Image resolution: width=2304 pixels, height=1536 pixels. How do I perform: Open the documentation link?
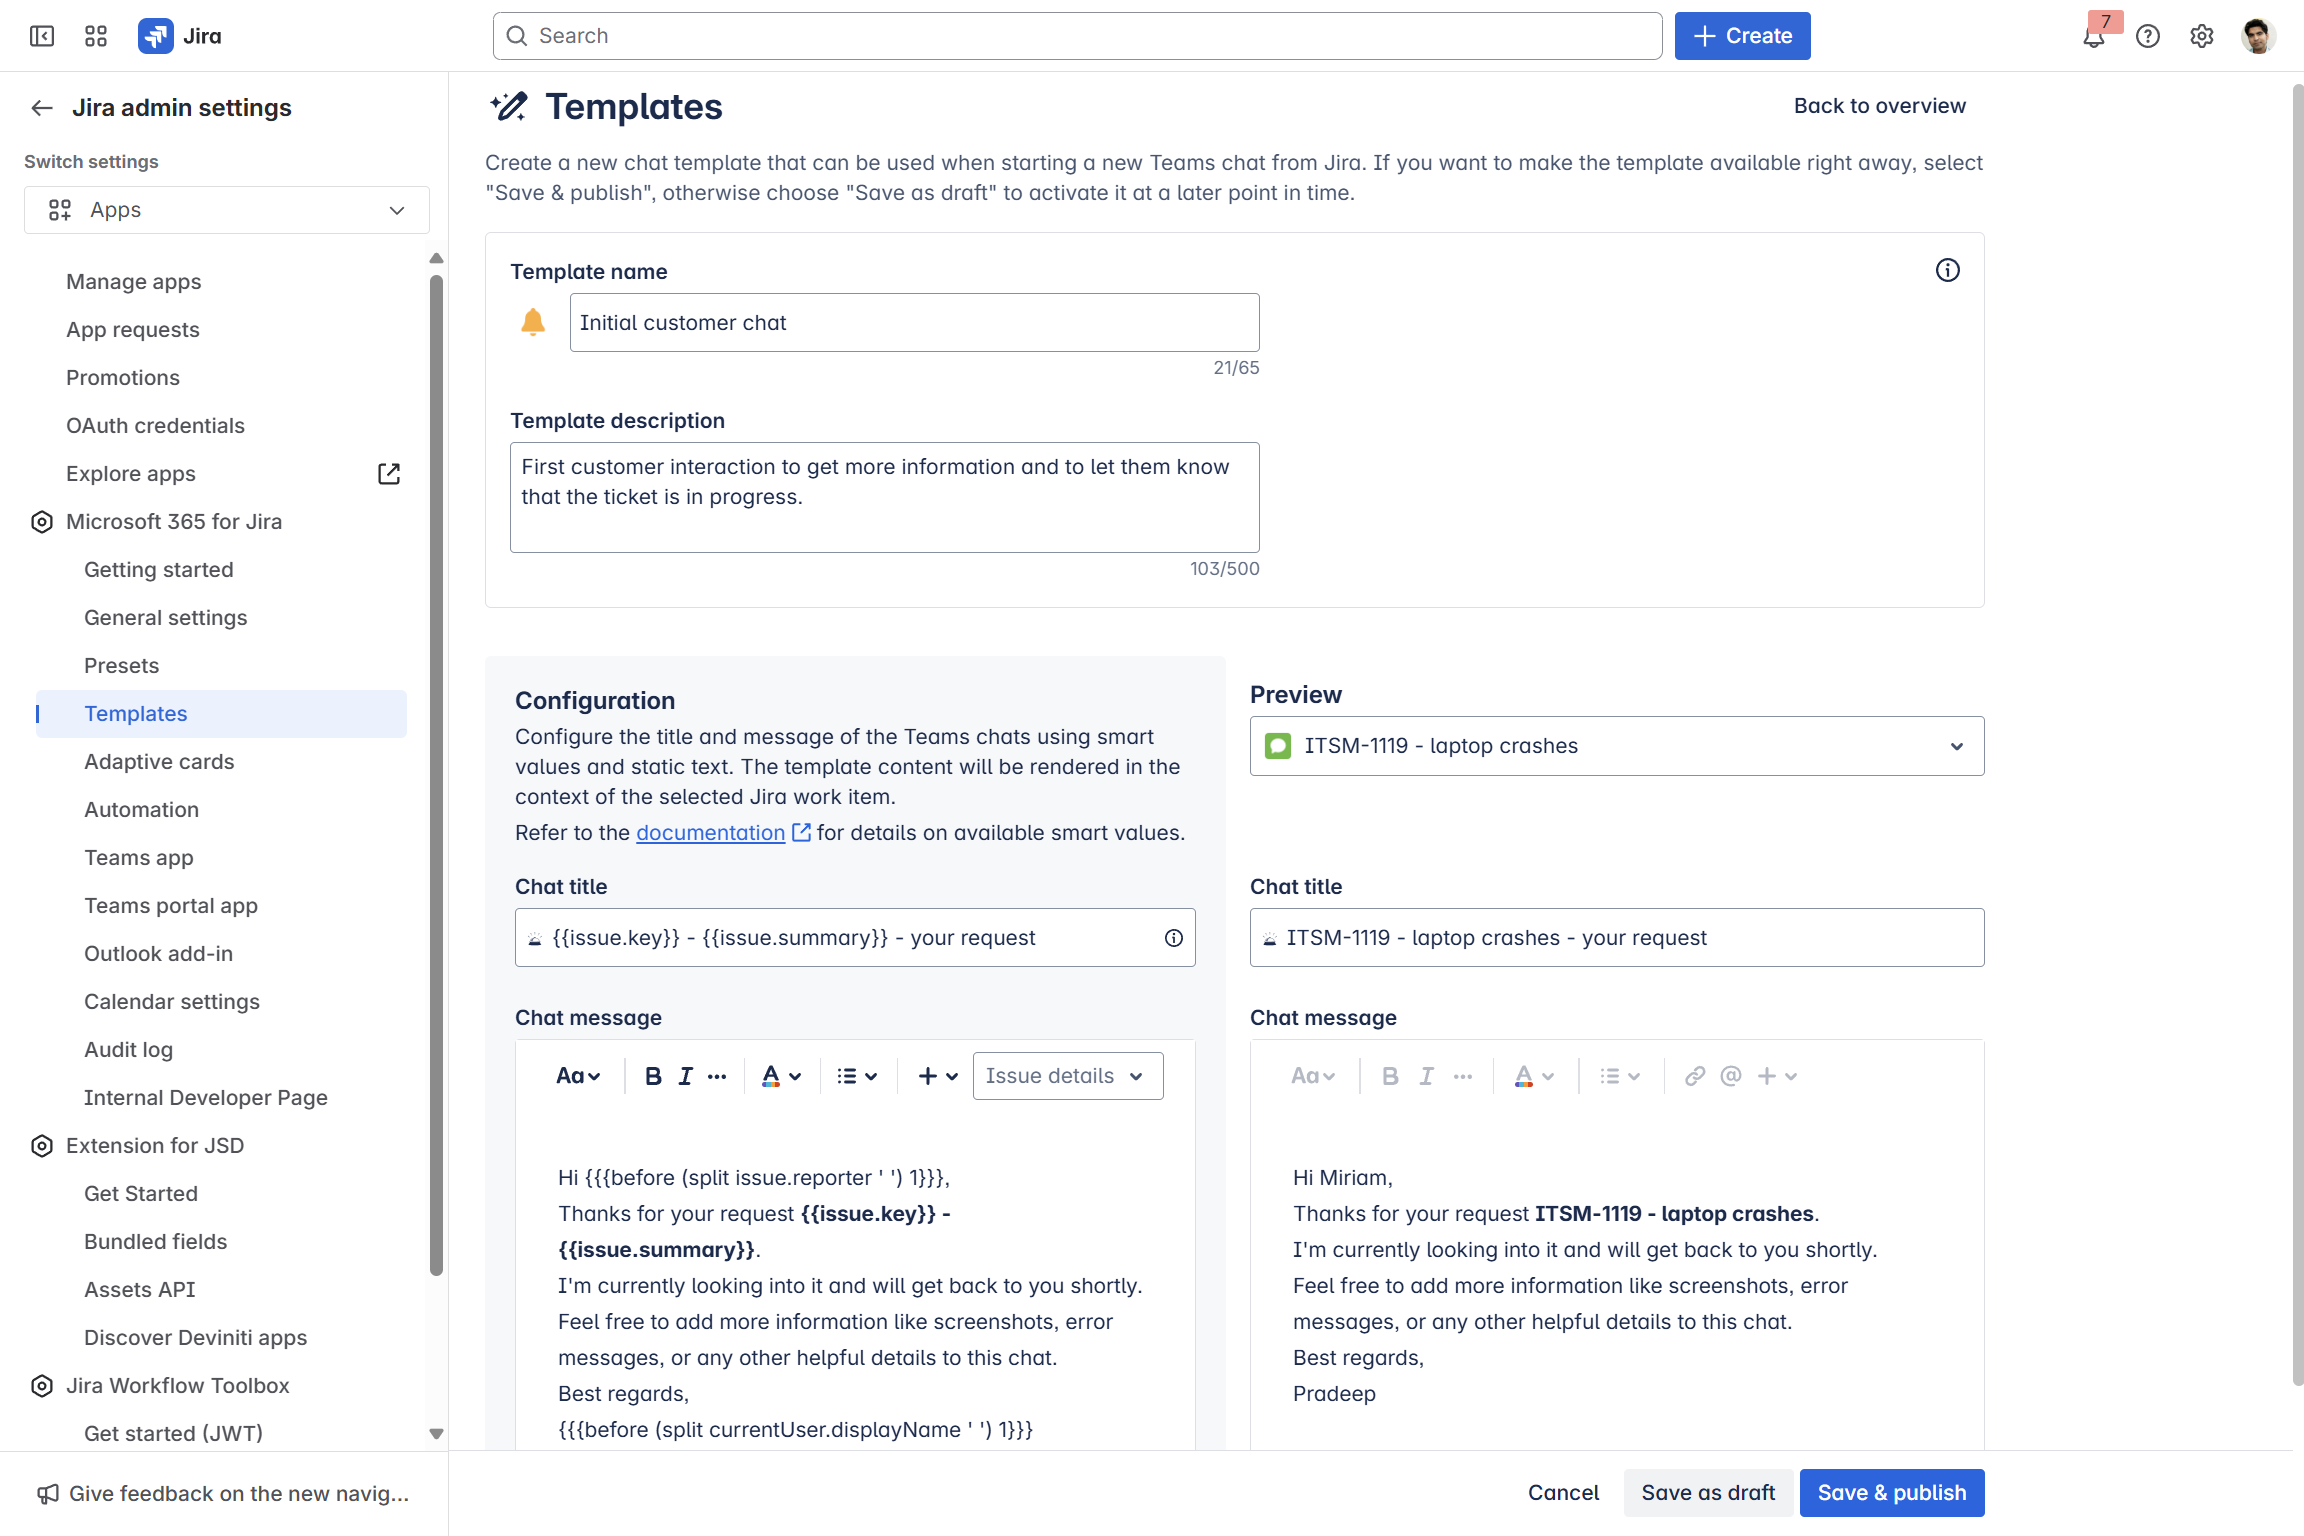coord(710,833)
